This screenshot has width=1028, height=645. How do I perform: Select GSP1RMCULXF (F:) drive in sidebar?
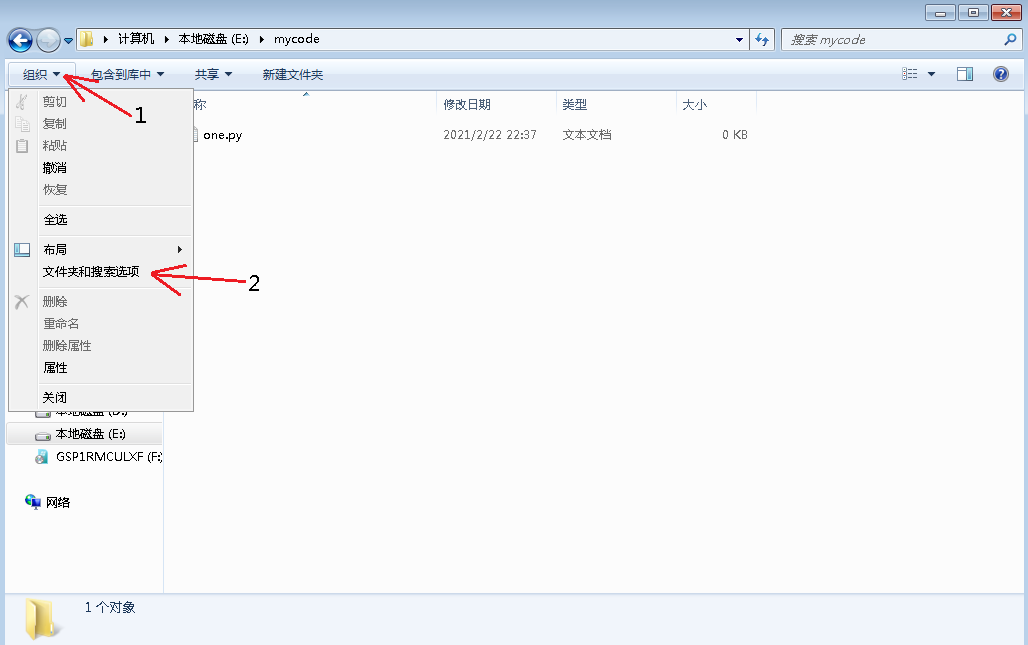pos(109,457)
